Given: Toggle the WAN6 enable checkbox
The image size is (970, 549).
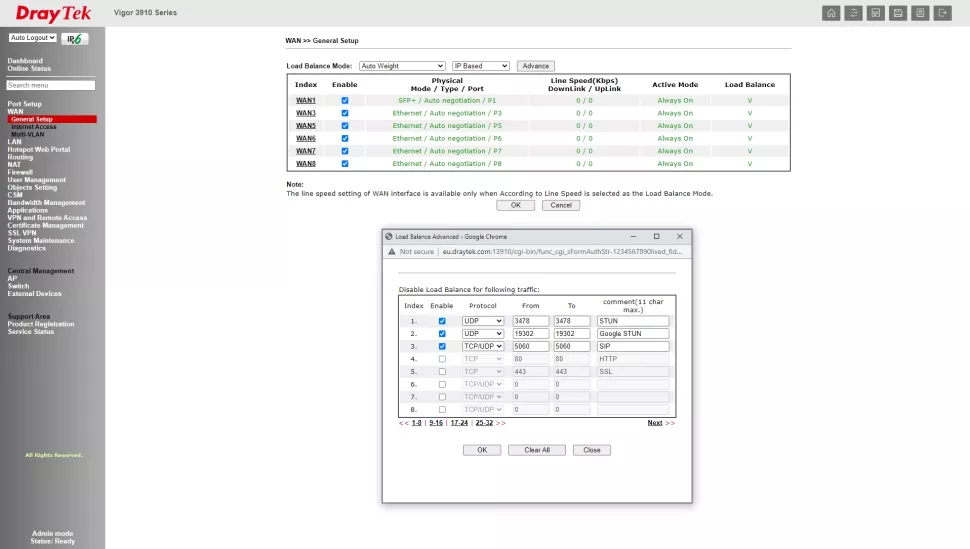Looking at the screenshot, I should tap(345, 139).
